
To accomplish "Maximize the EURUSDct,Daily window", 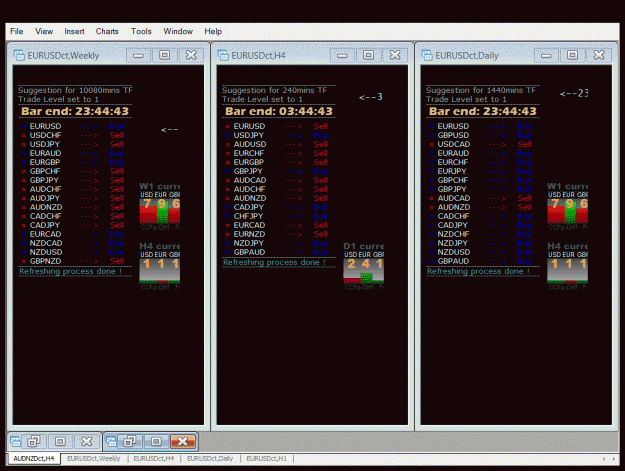I will (572, 55).
